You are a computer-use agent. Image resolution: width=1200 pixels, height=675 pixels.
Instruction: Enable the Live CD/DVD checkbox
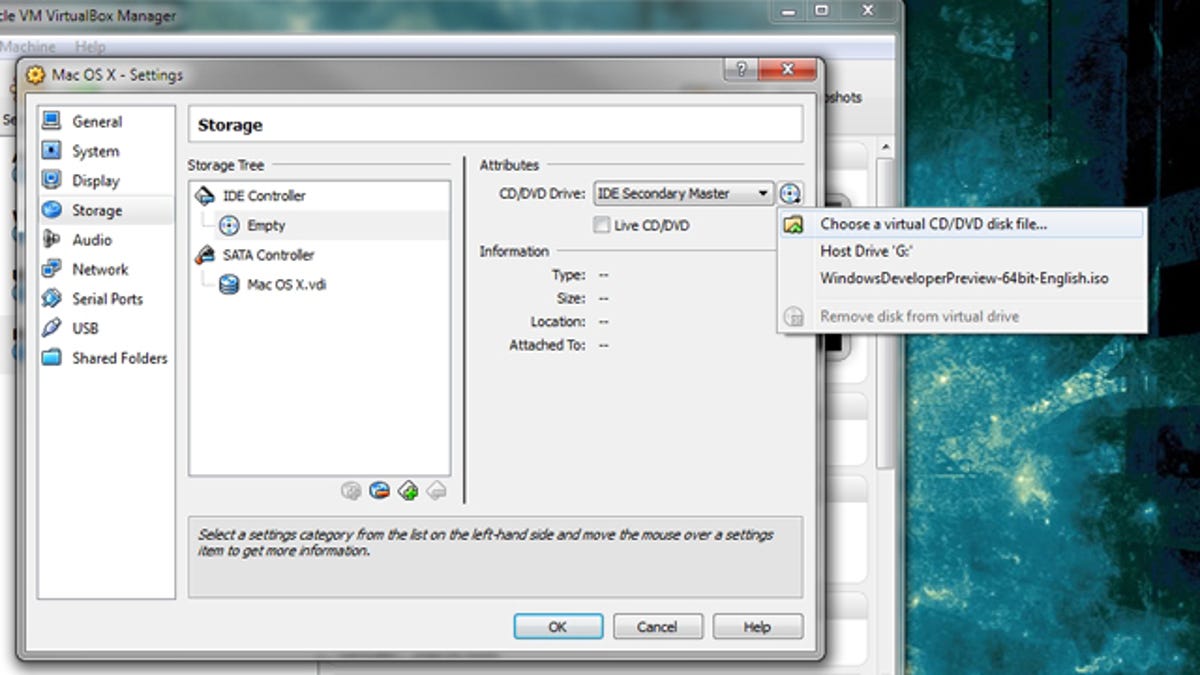[x=601, y=226]
